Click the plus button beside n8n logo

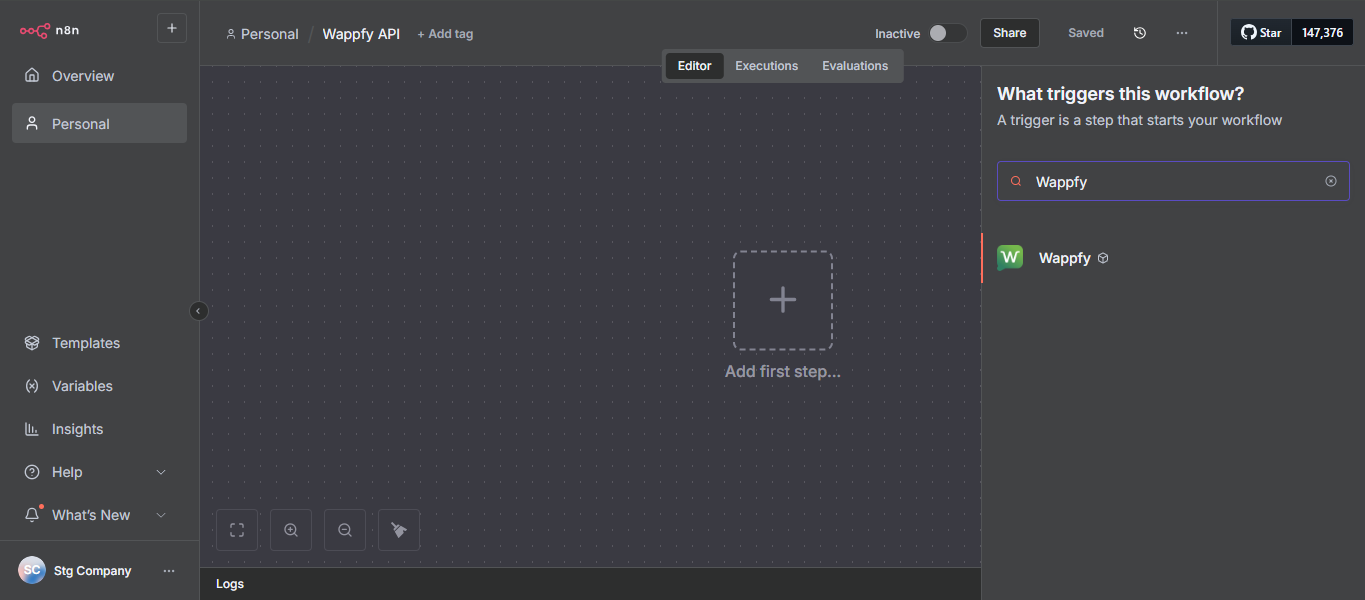tap(172, 29)
